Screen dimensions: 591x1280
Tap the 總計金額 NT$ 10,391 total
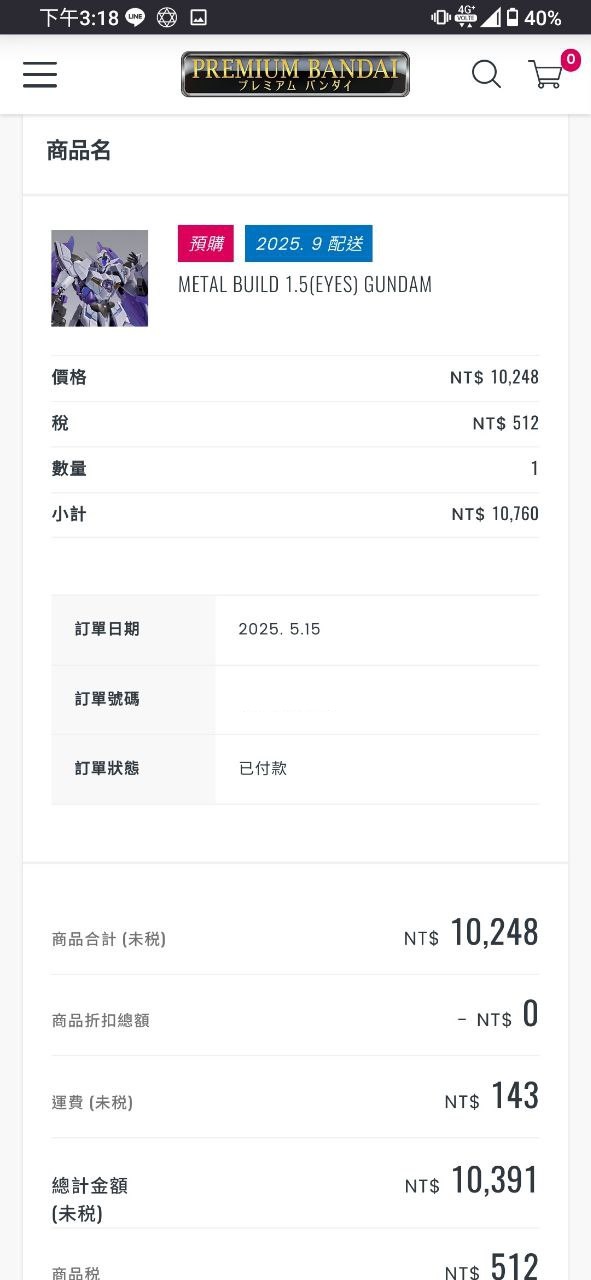(472, 1181)
